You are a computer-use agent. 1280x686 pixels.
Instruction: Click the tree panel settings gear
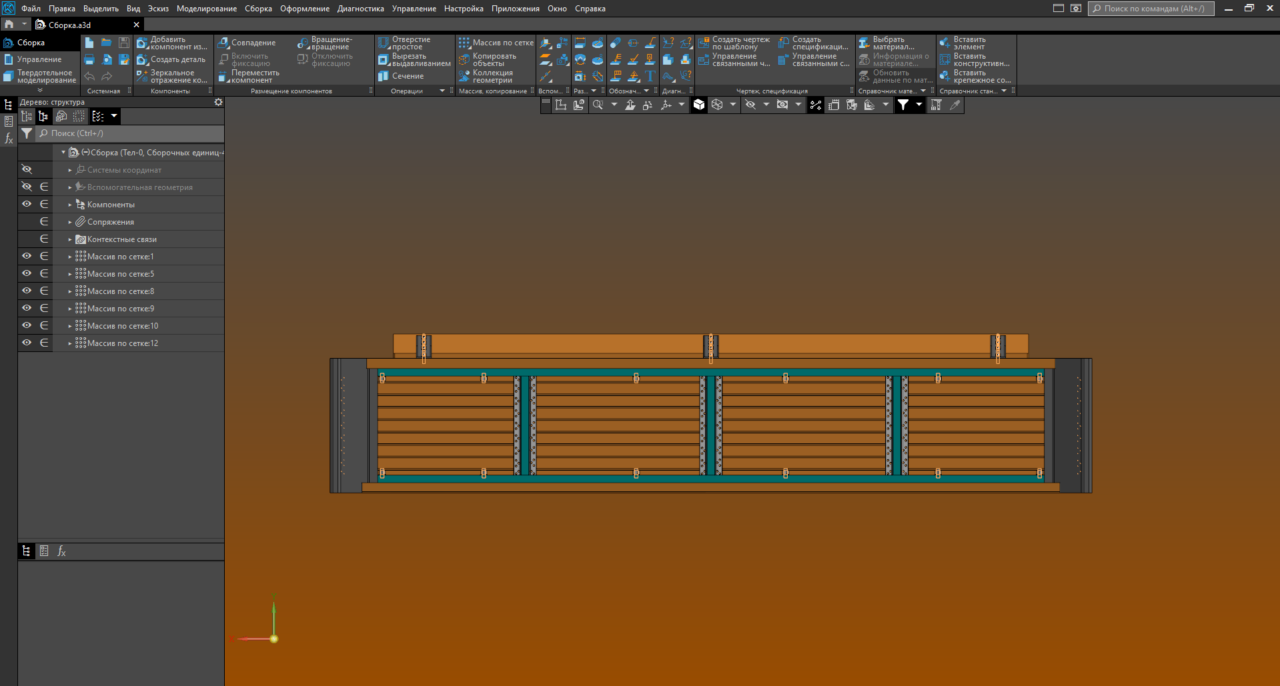(x=218, y=101)
